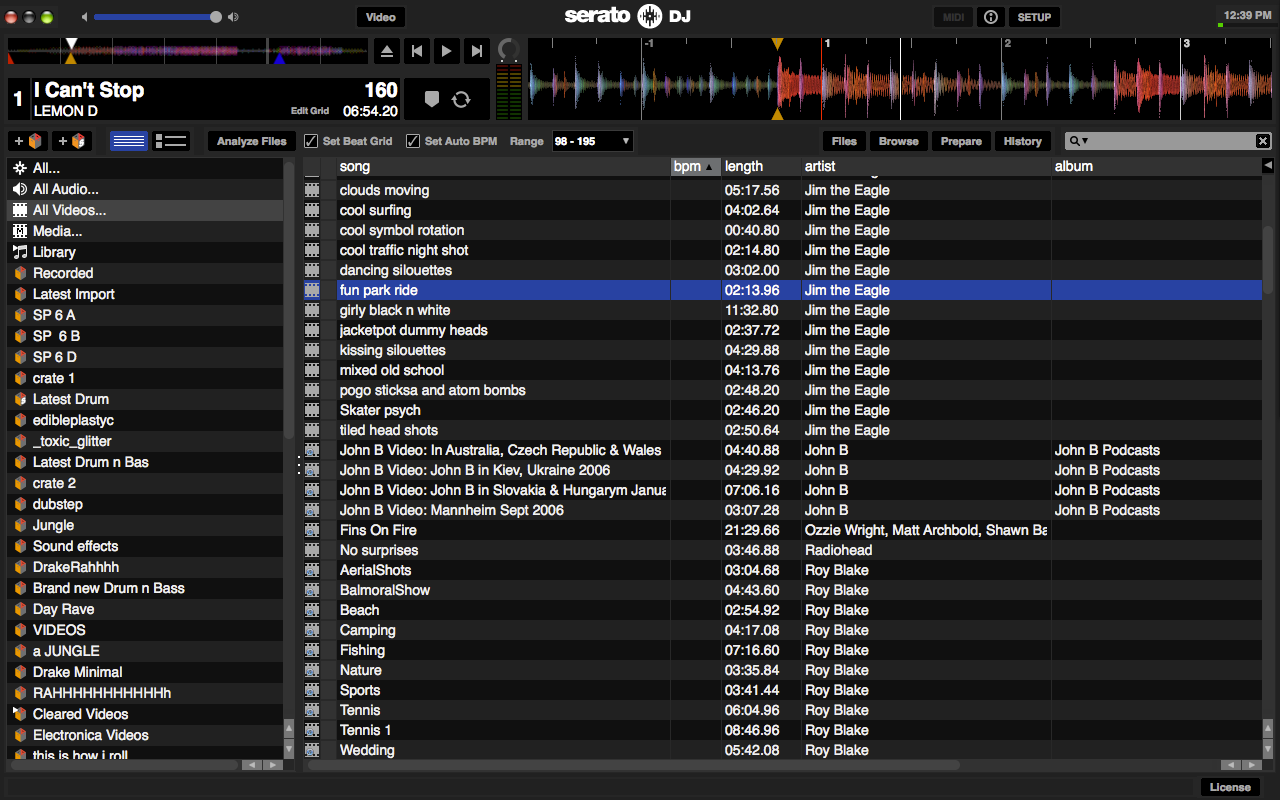Open the search options dropdown
The height and width of the screenshot is (800, 1280).
(1079, 141)
